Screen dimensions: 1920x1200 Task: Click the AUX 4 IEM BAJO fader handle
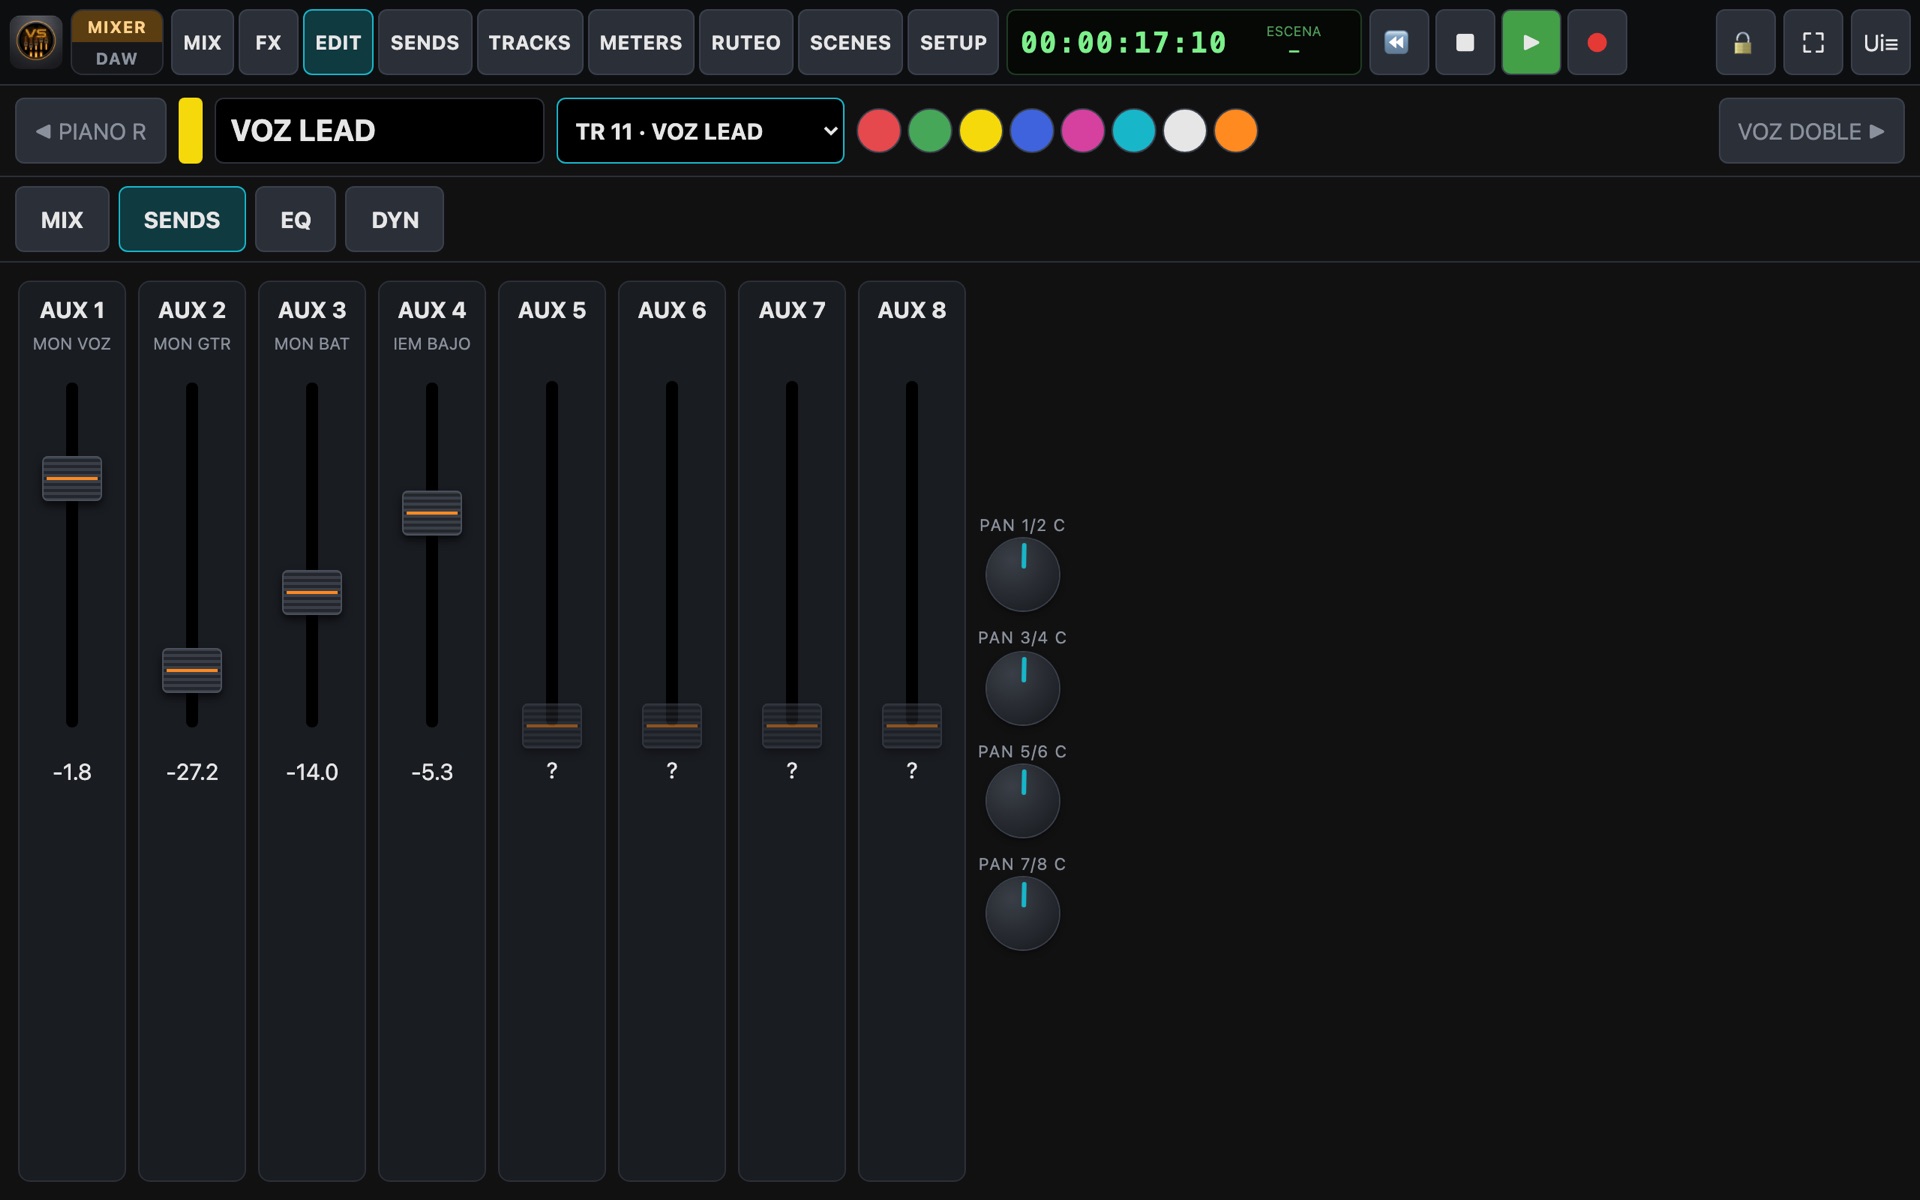432,513
